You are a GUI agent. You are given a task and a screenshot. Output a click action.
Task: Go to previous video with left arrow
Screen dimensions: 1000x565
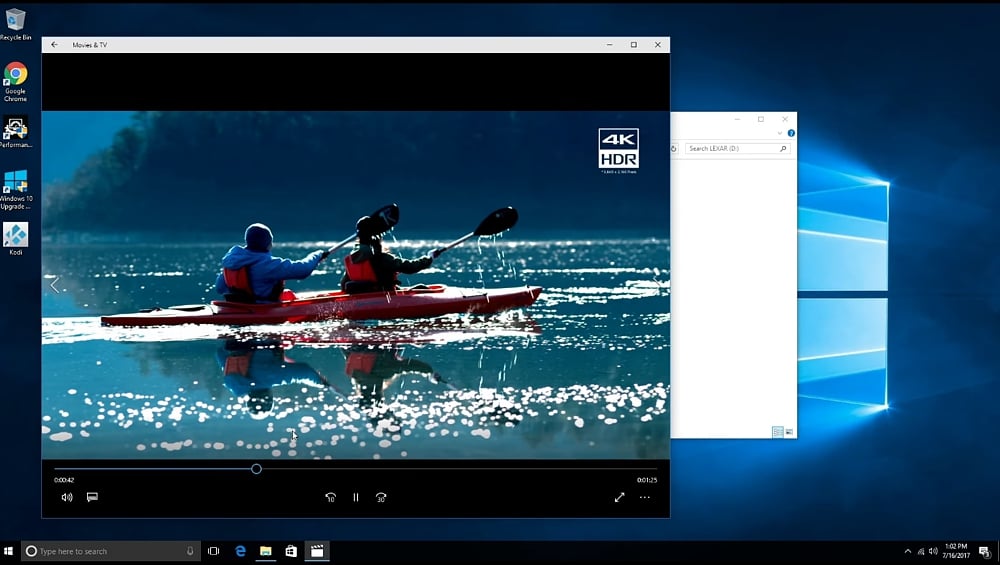tap(55, 284)
